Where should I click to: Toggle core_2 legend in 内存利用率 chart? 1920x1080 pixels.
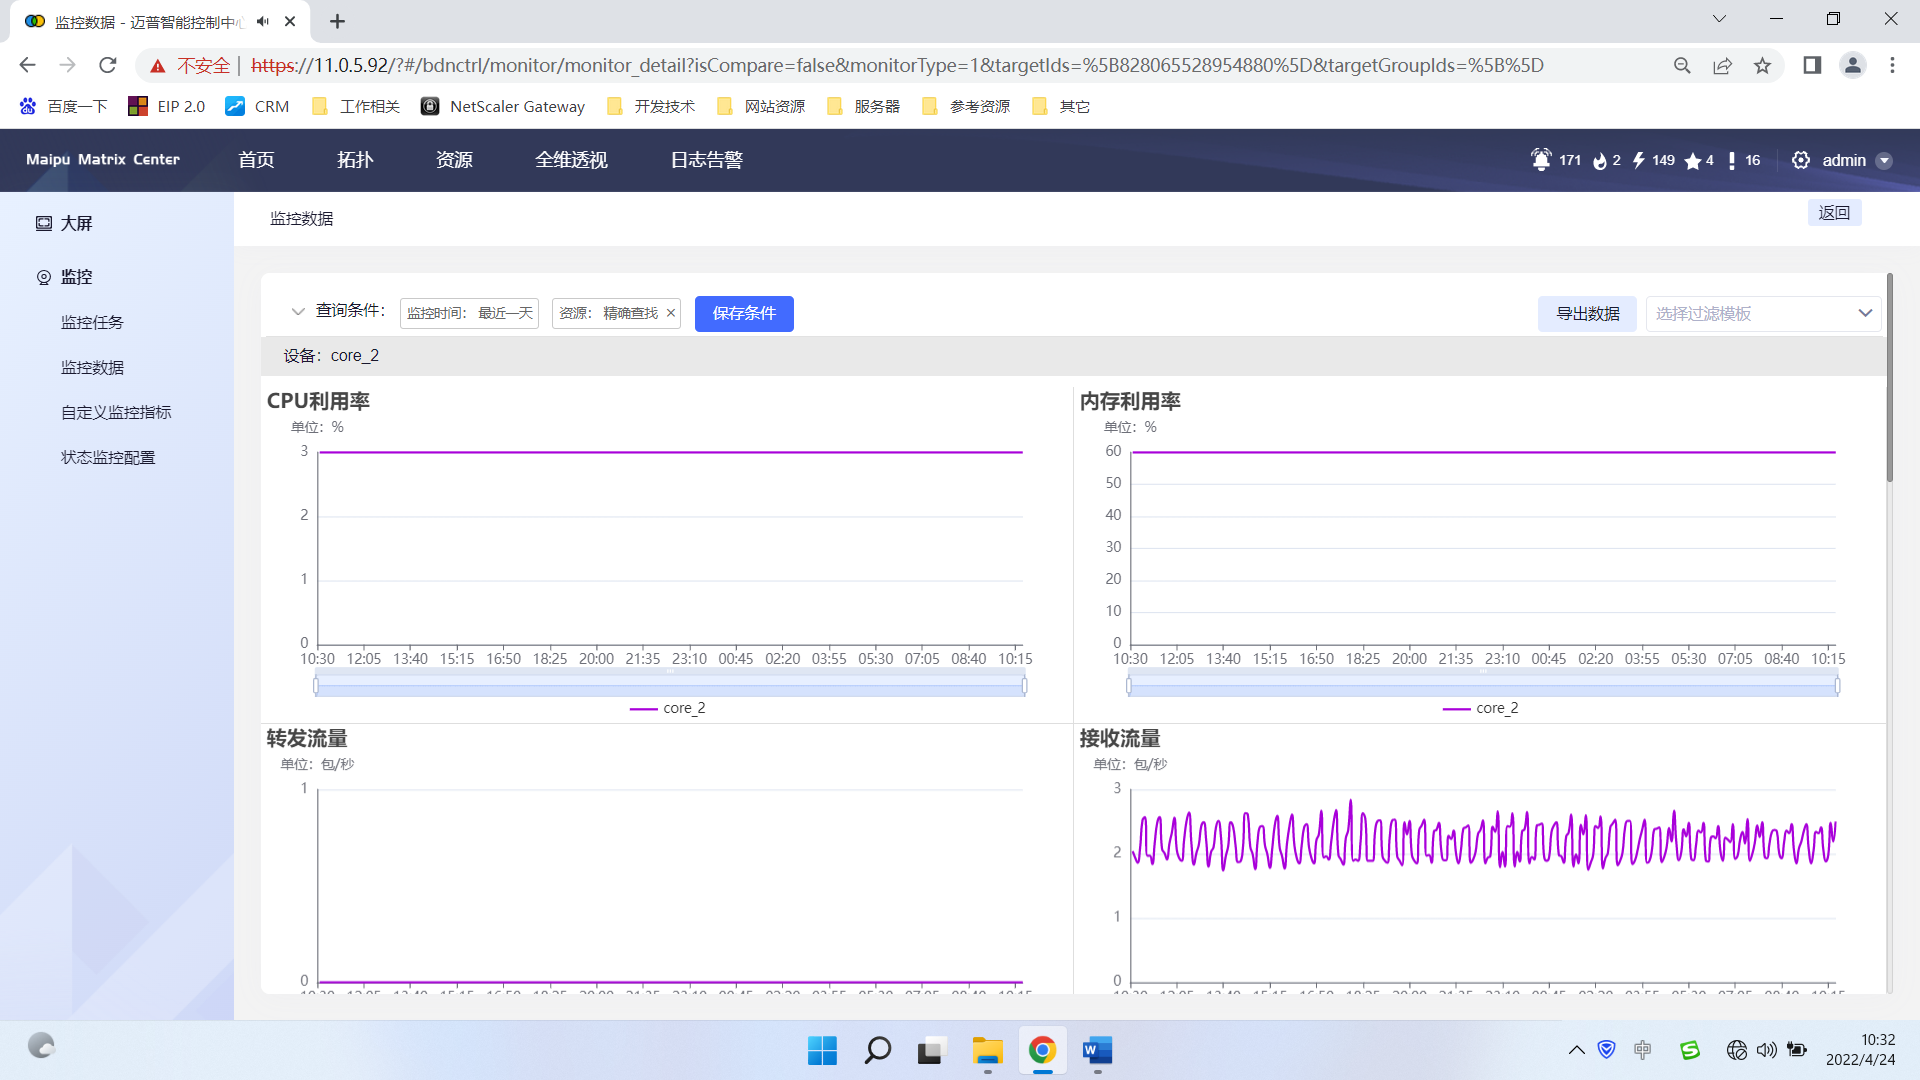(1481, 708)
